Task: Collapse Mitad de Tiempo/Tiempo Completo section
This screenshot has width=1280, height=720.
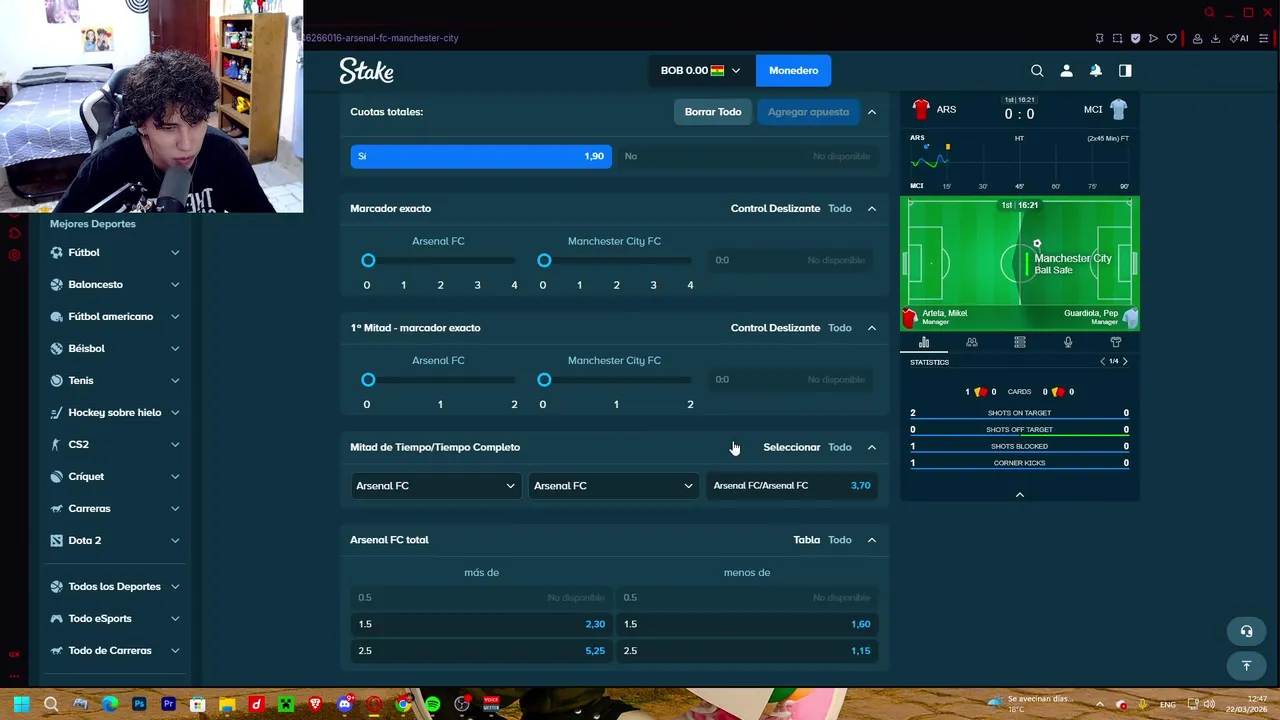Action: click(872, 447)
